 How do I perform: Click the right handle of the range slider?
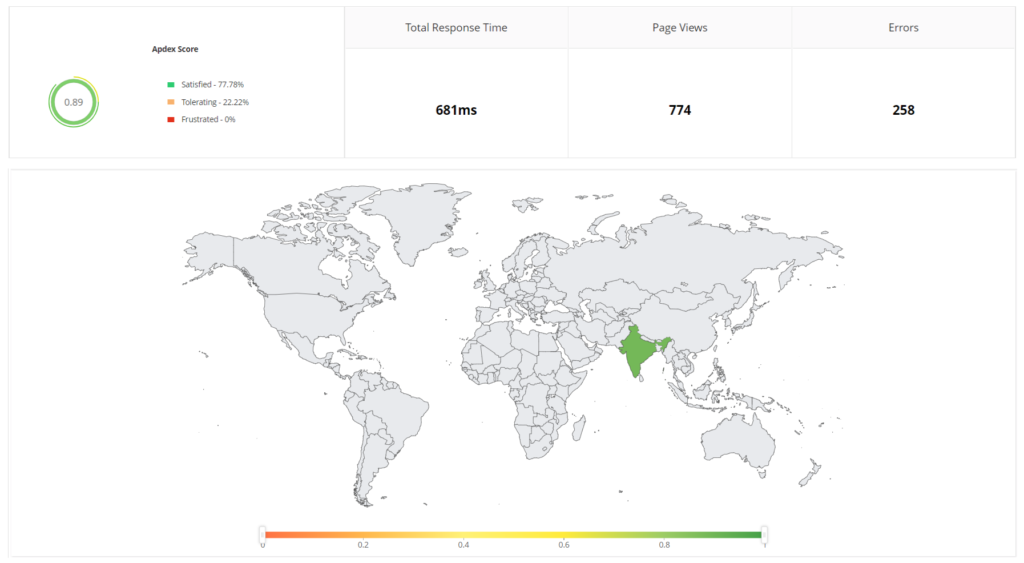pyautogui.click(x=765, y=533)
